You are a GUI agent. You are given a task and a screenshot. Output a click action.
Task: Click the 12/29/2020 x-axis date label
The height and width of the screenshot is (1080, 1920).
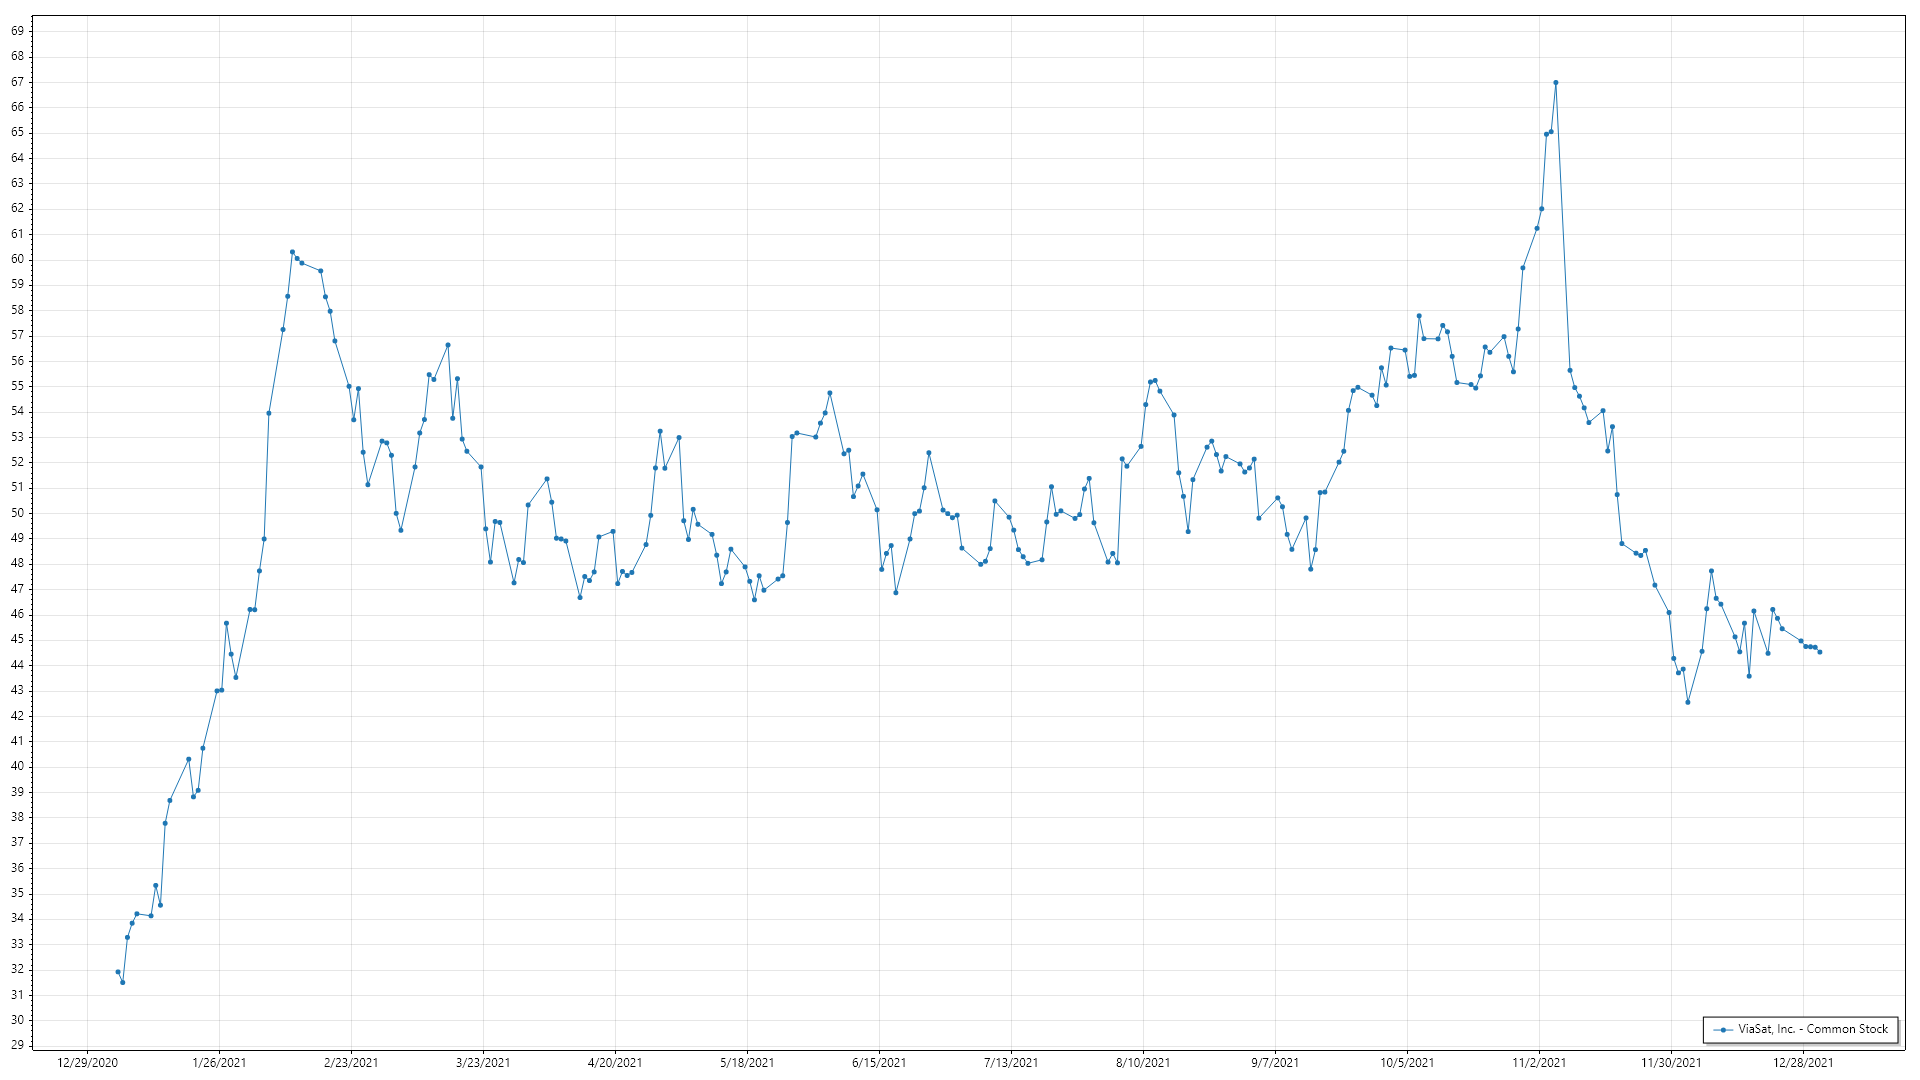(87, 1062)
